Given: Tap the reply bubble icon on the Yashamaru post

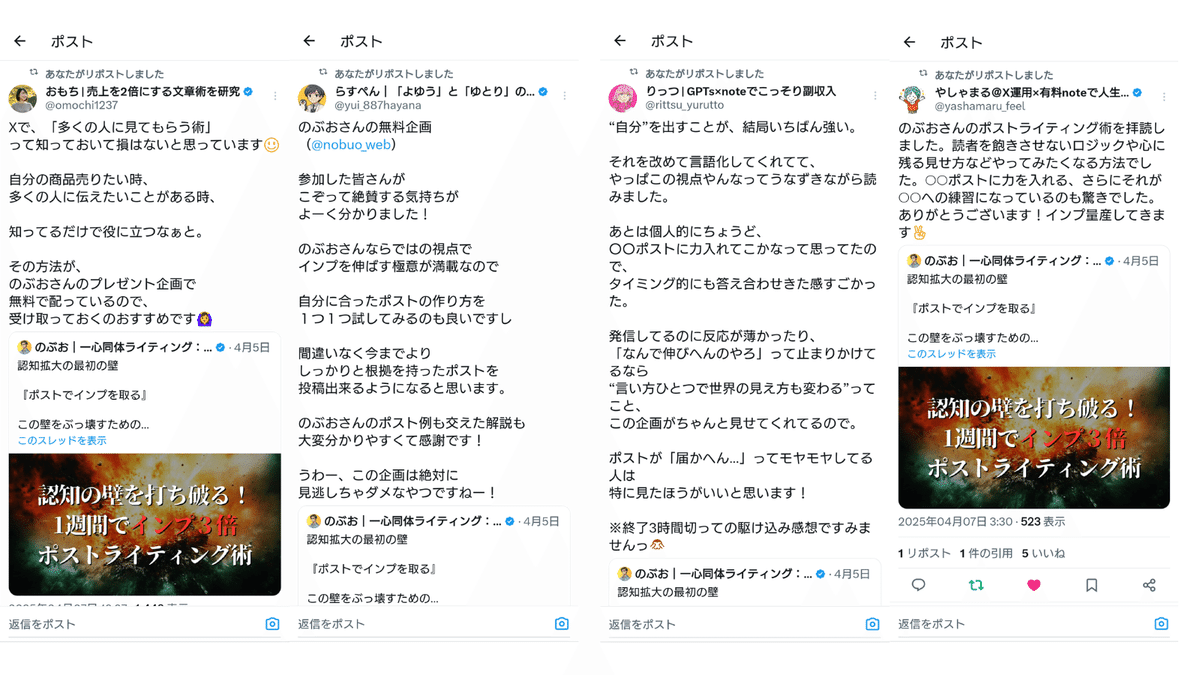Looking at the screenshot, I should click(918, 585).
